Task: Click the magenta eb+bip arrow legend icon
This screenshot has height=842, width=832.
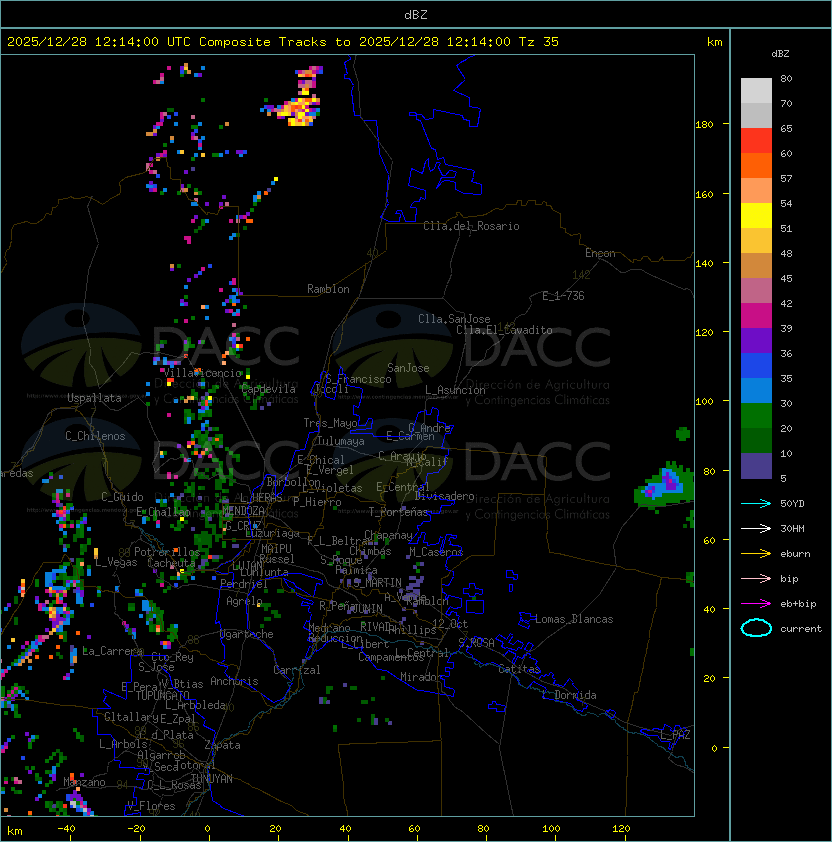Action: pos(756,604)
